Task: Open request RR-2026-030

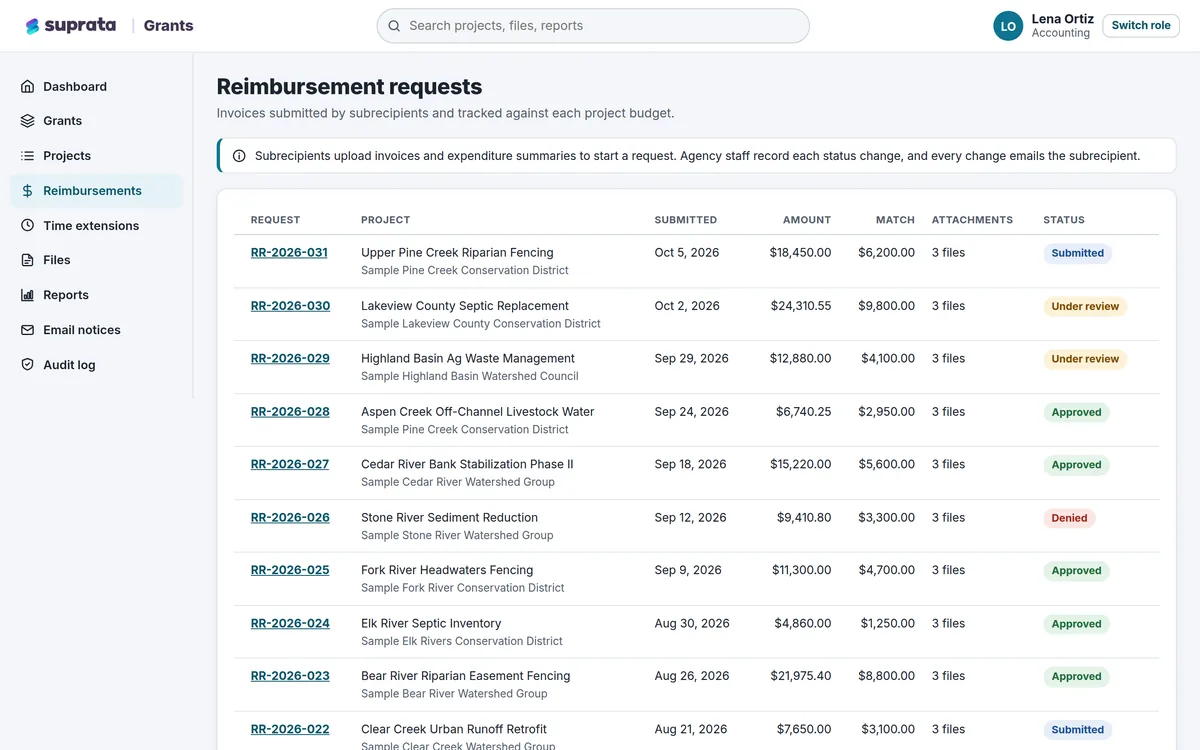Action: 290,306
